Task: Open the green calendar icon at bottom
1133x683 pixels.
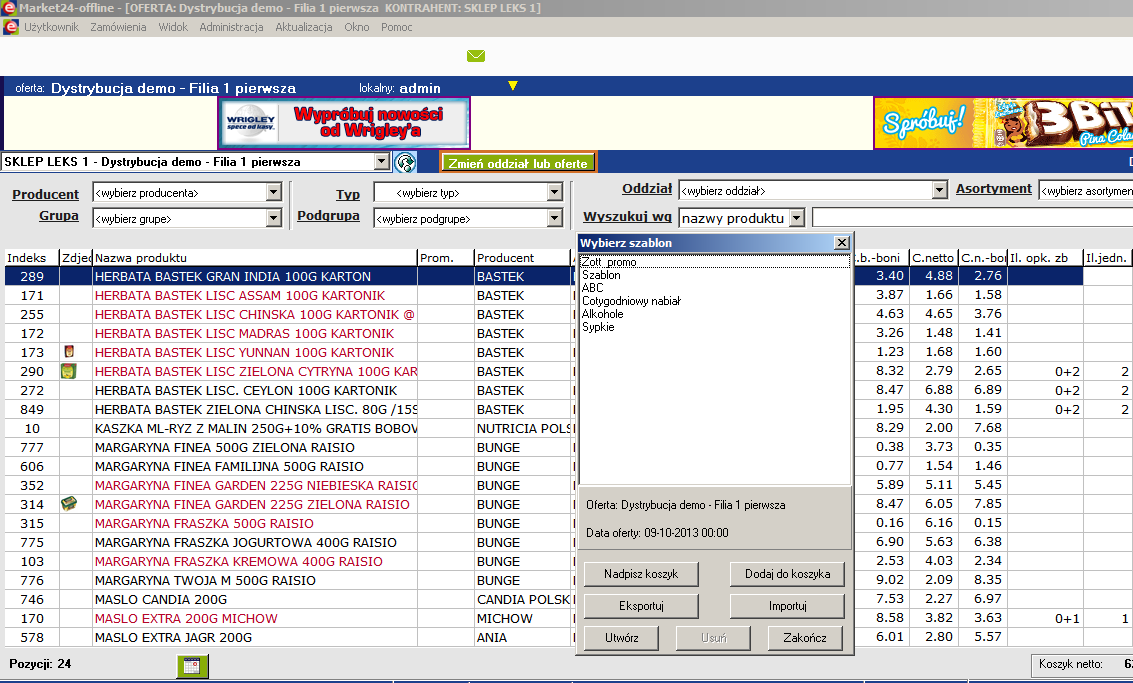Action: point(192,666)
